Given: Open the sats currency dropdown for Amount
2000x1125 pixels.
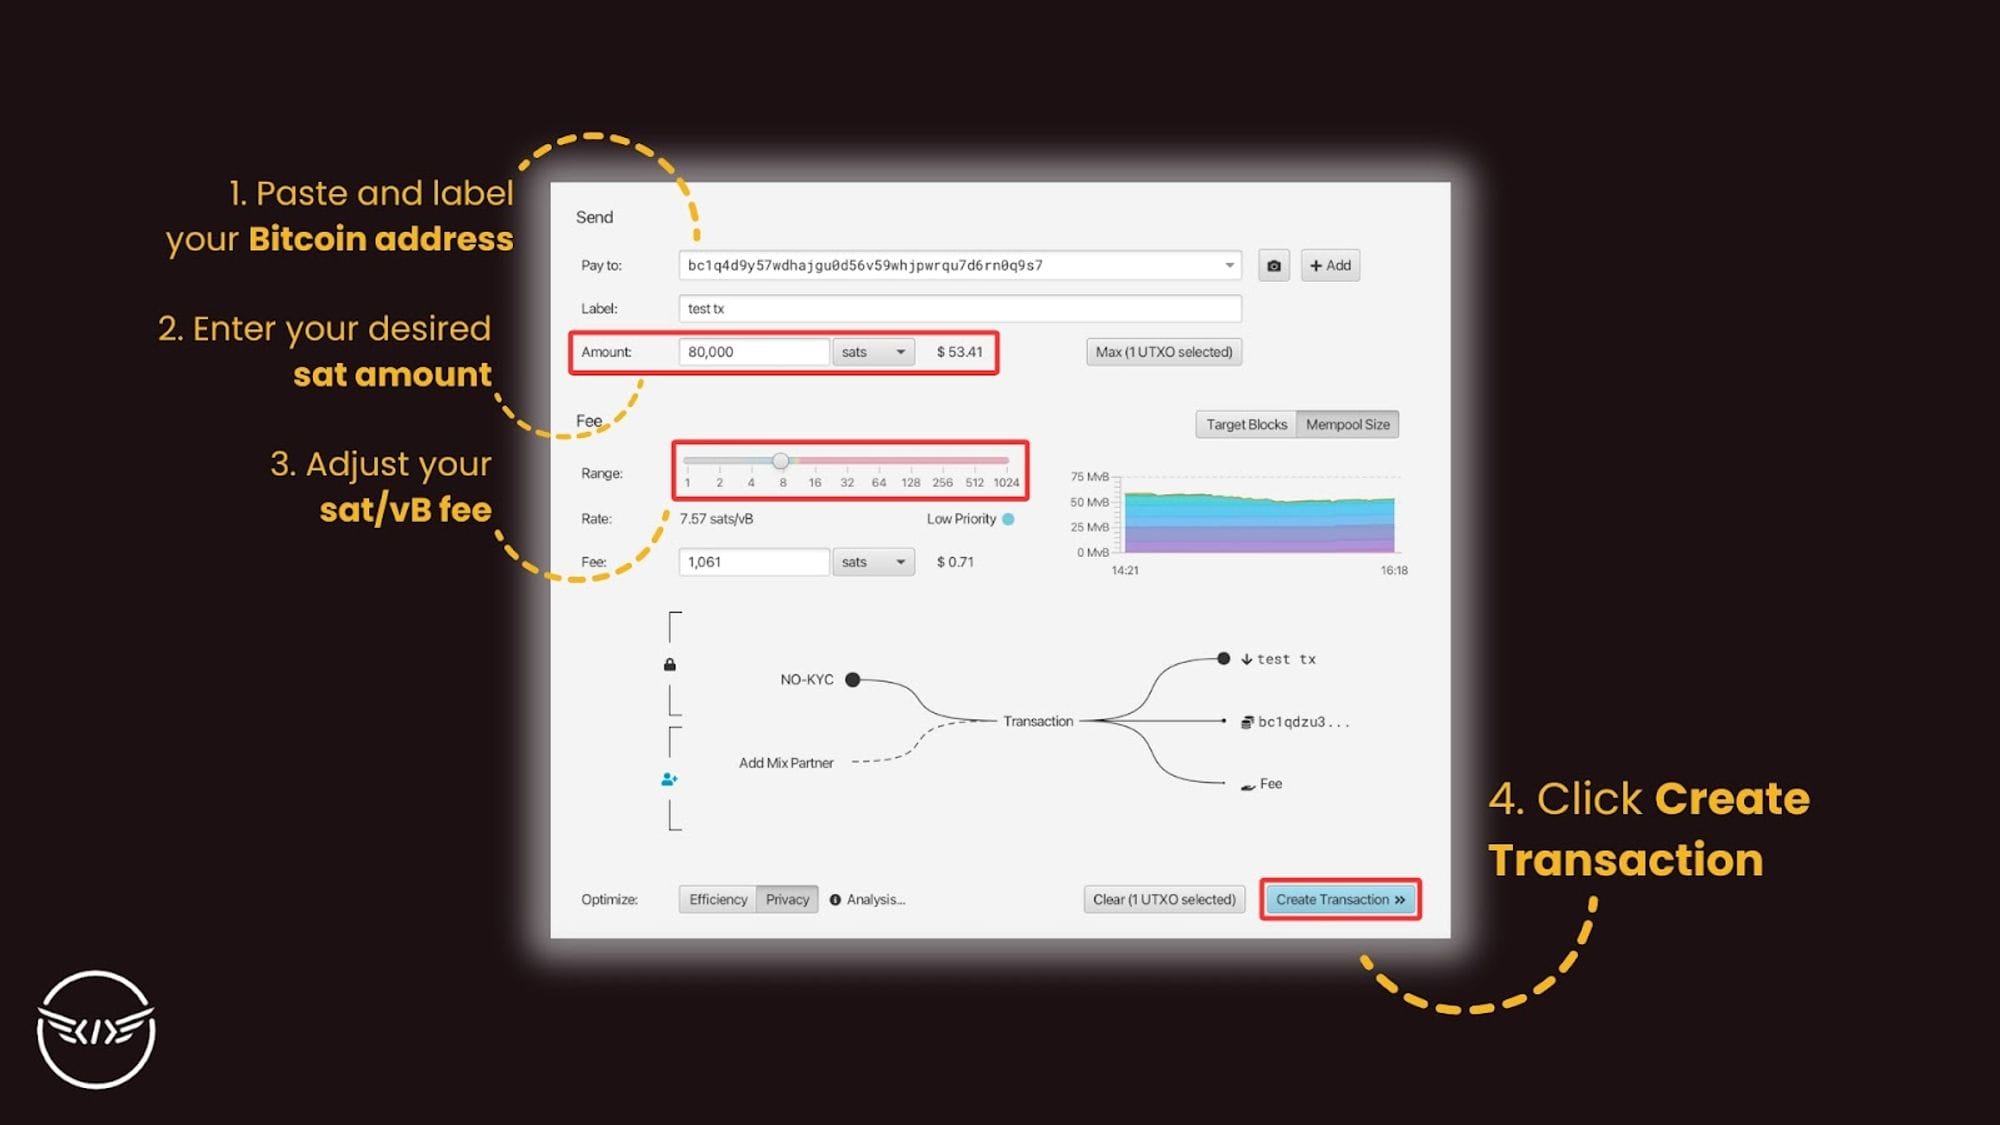Looking at the screenshot, I should click(872, 352).
